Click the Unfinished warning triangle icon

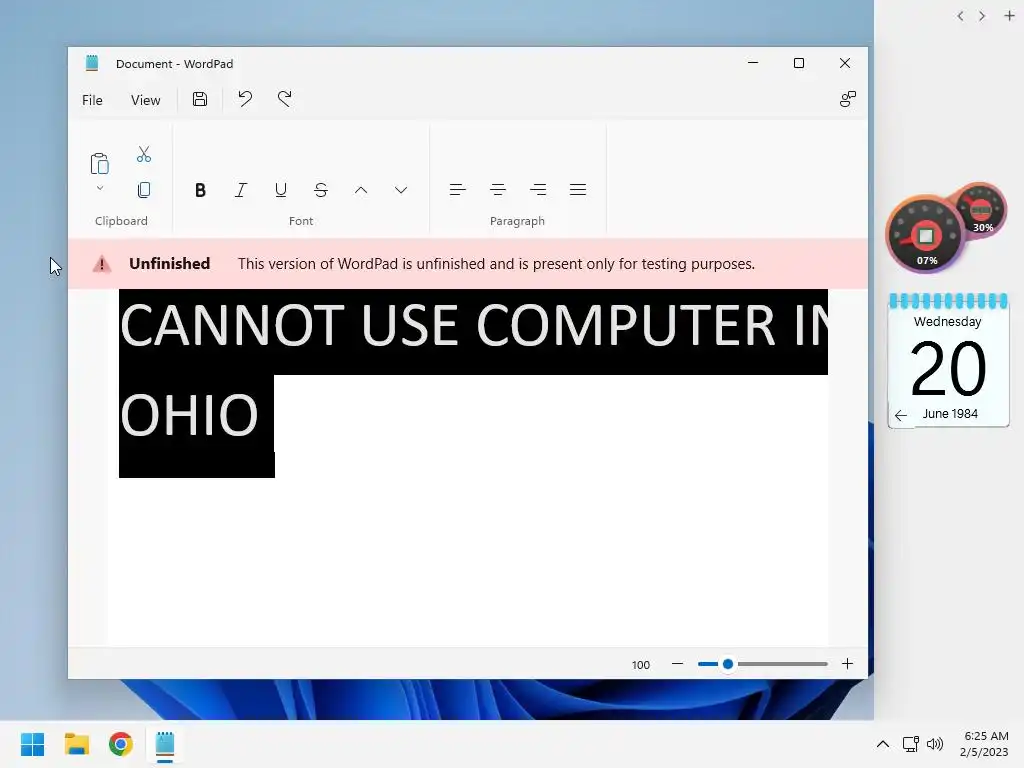click(x=102, y=264)
